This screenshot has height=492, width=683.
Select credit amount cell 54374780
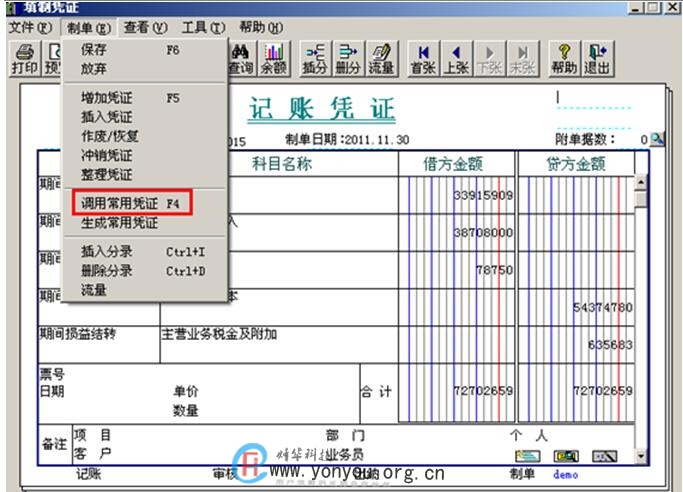point(576,307)
